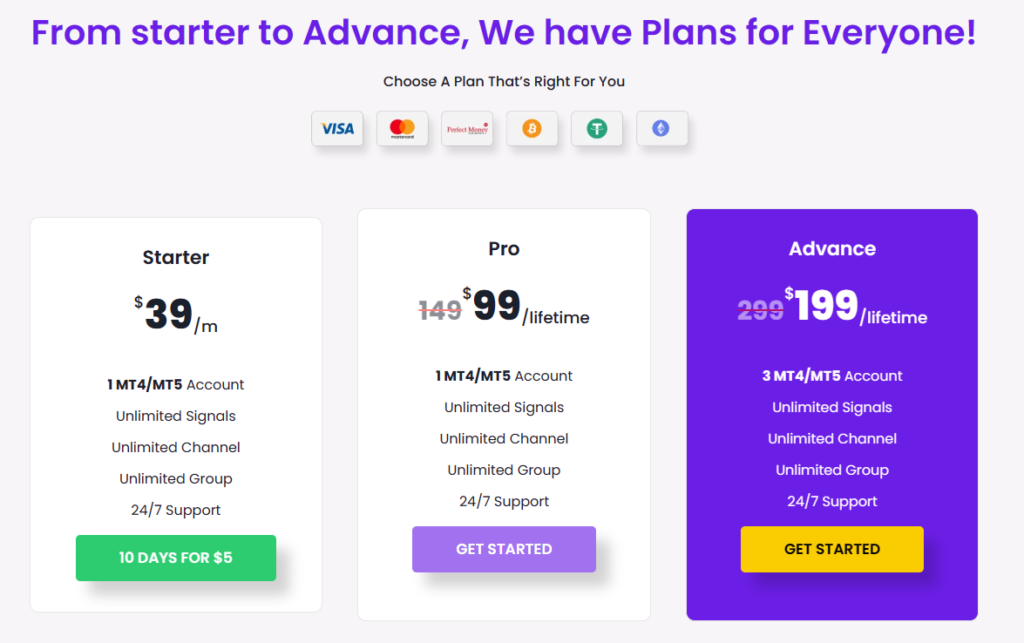This screenshot has height=643, width=1024.
Task: Click the $39/m Starter price
Action: tap(176, 315)
